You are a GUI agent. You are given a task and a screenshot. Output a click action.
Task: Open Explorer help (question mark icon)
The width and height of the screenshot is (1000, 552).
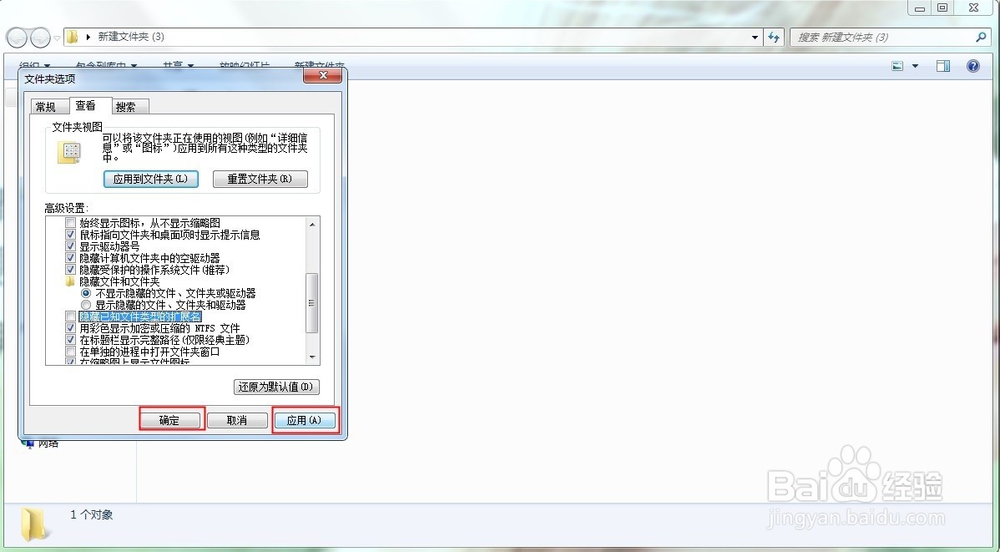973,66
